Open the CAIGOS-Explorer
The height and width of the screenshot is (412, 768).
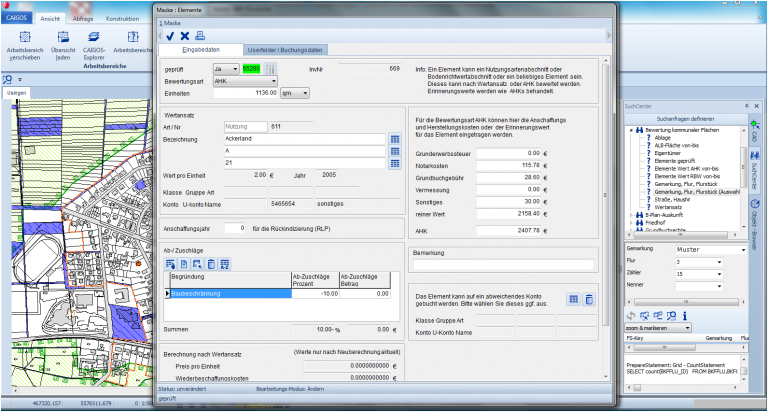[x=94, y=46]
